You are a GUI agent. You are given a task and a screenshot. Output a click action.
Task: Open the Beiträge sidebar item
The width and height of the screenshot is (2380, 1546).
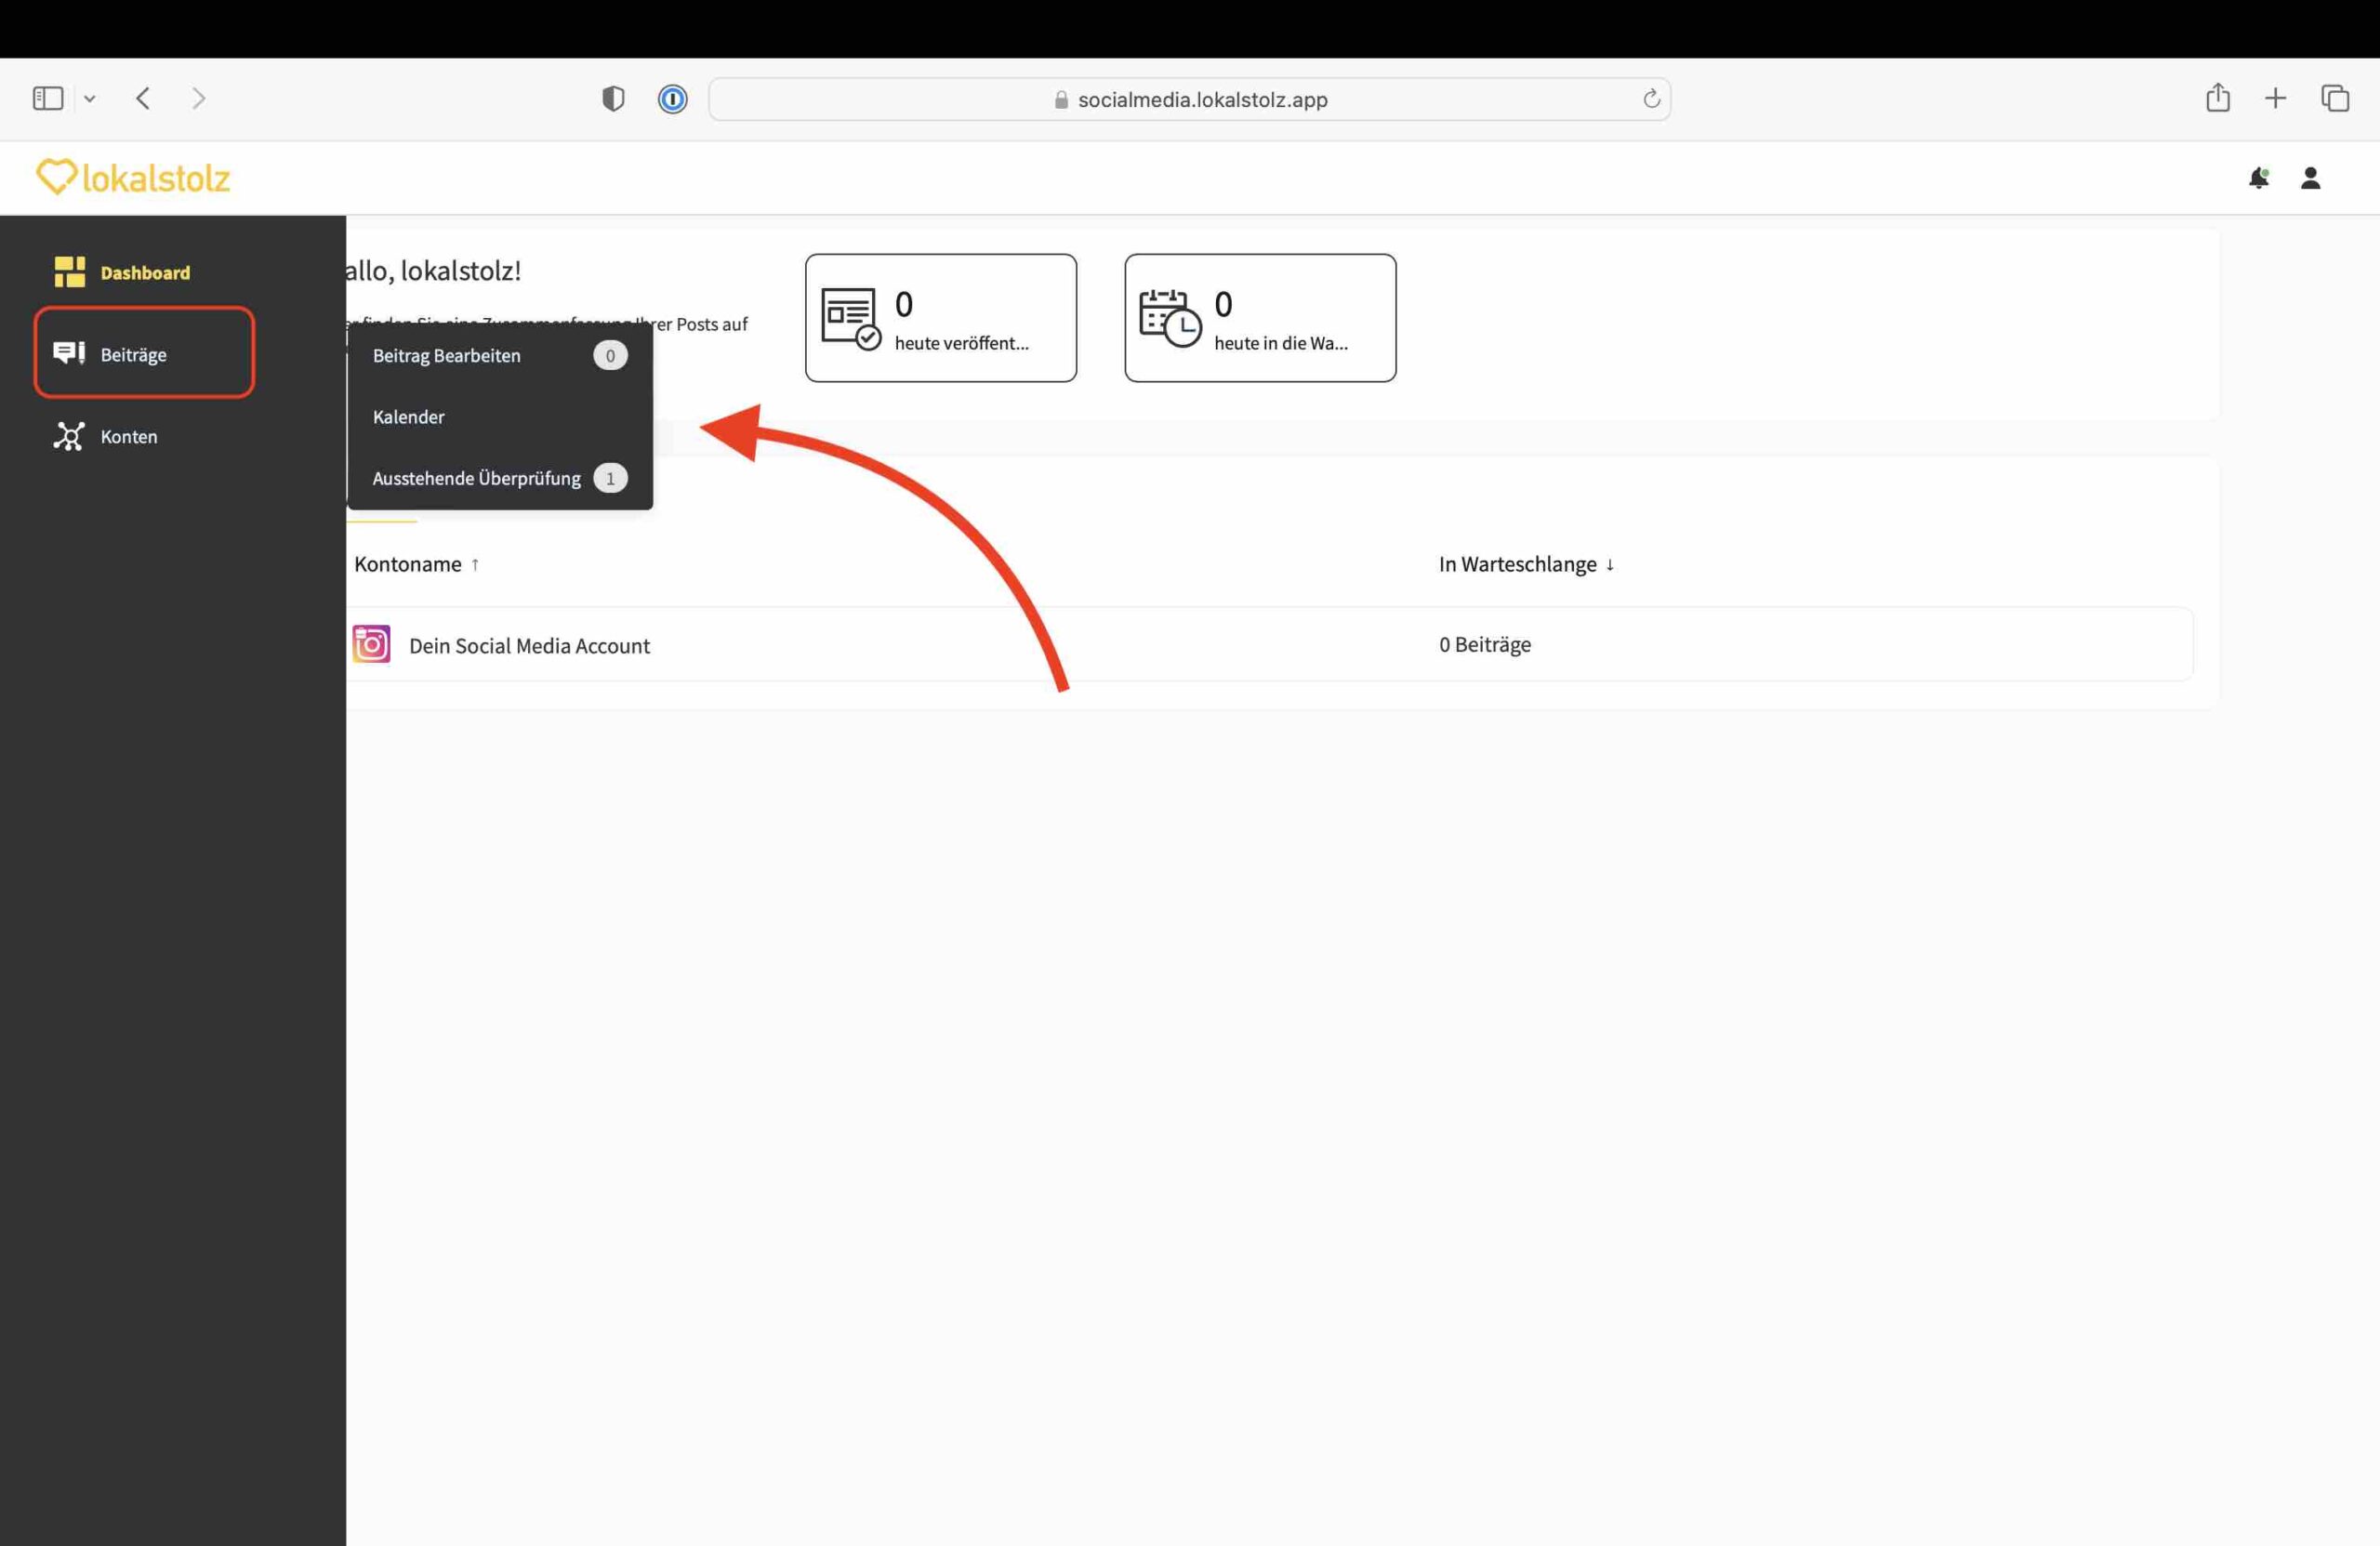133,354
